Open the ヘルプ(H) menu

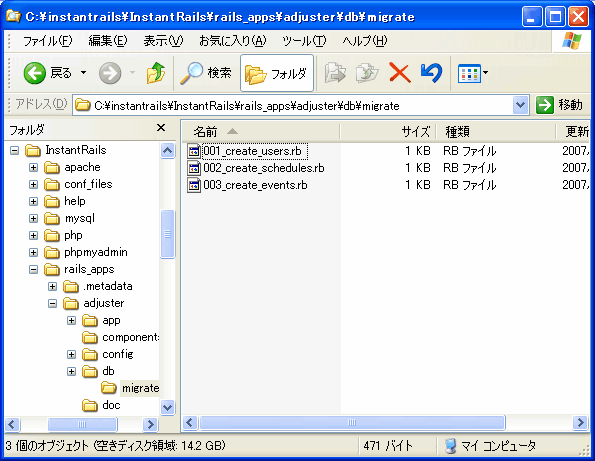(364, 41)
